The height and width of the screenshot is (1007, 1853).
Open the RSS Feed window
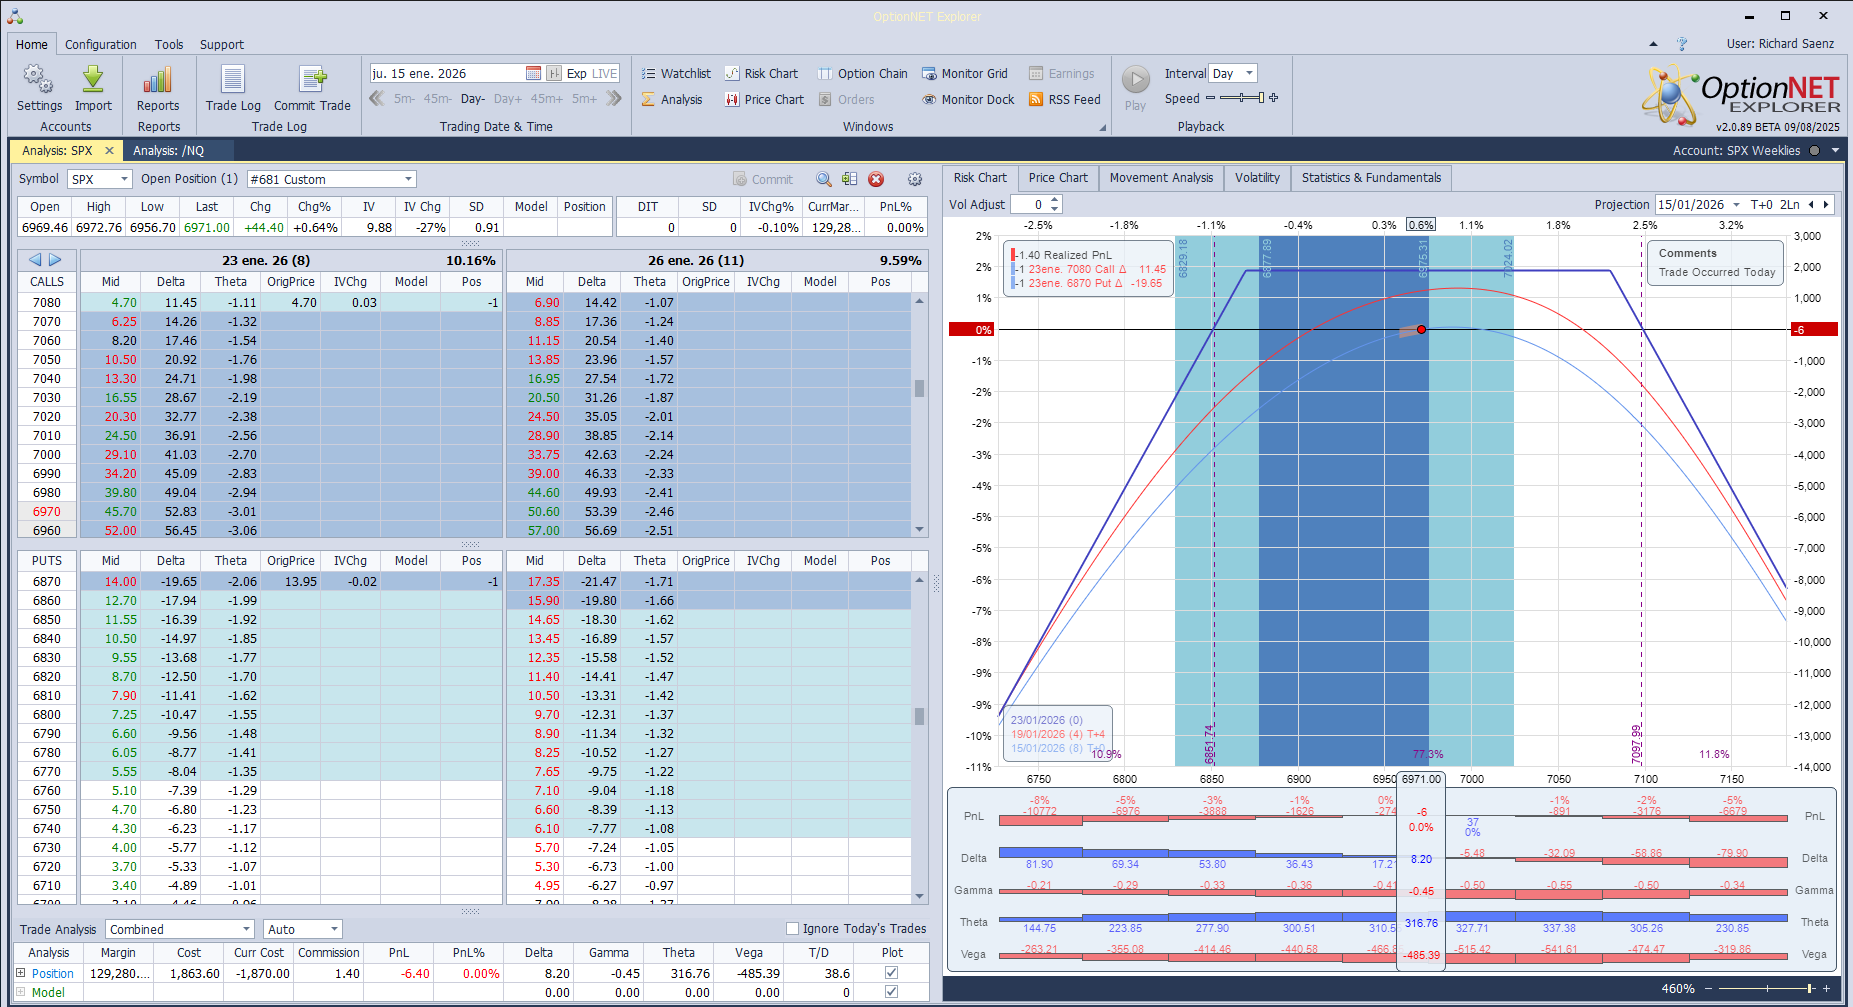(1064, 99)
